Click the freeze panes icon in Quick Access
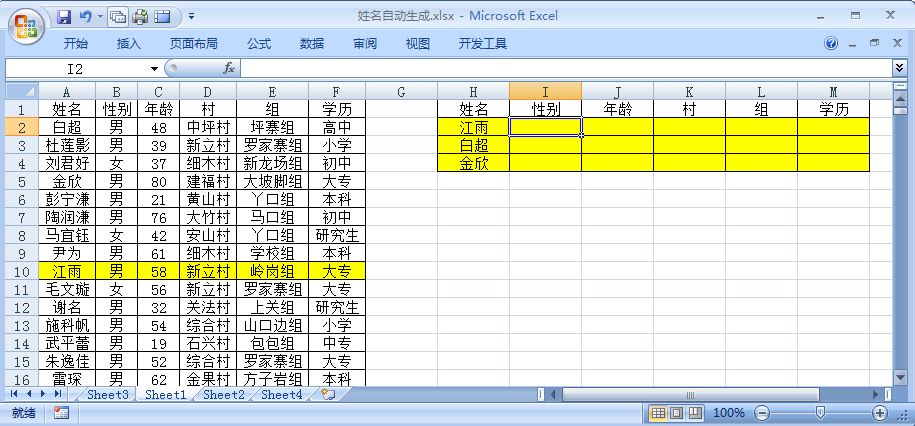Screen dimensions: 915x426 [162, 17]
